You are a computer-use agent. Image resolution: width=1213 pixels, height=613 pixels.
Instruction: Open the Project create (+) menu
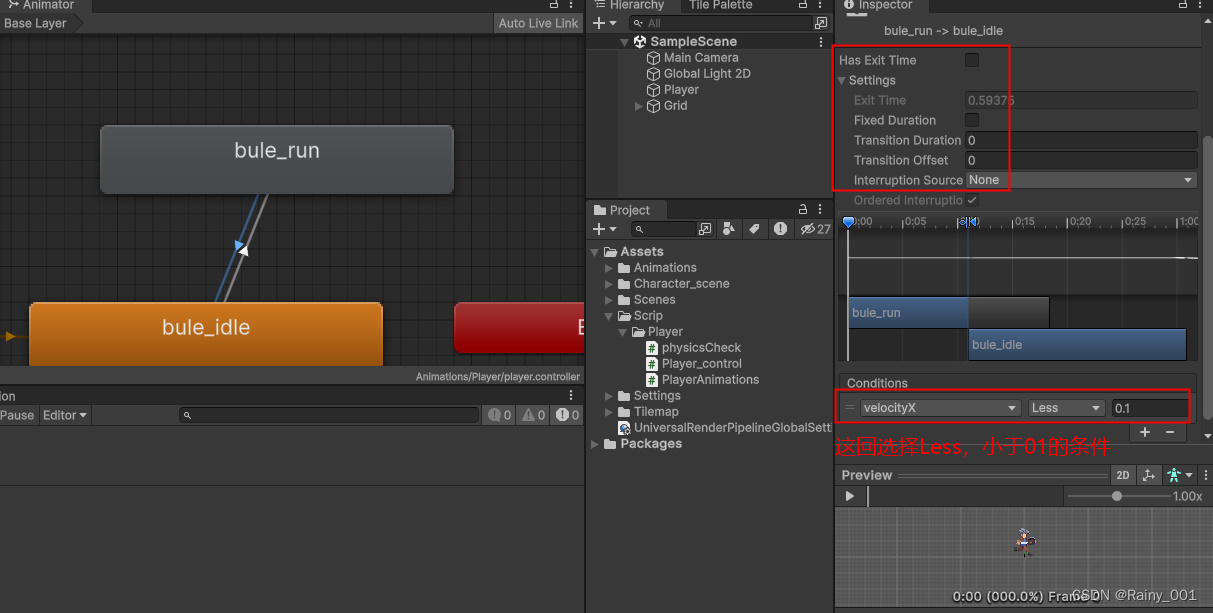pyautogui.click(x=604, y=229)
